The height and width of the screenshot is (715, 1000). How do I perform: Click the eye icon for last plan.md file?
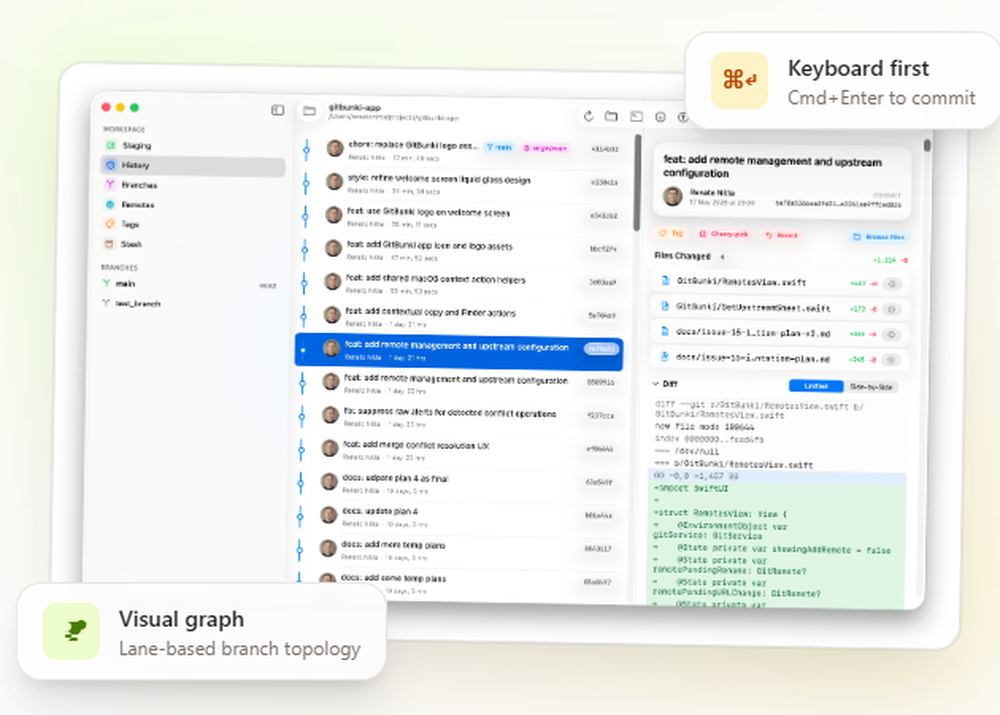(892, 360)
